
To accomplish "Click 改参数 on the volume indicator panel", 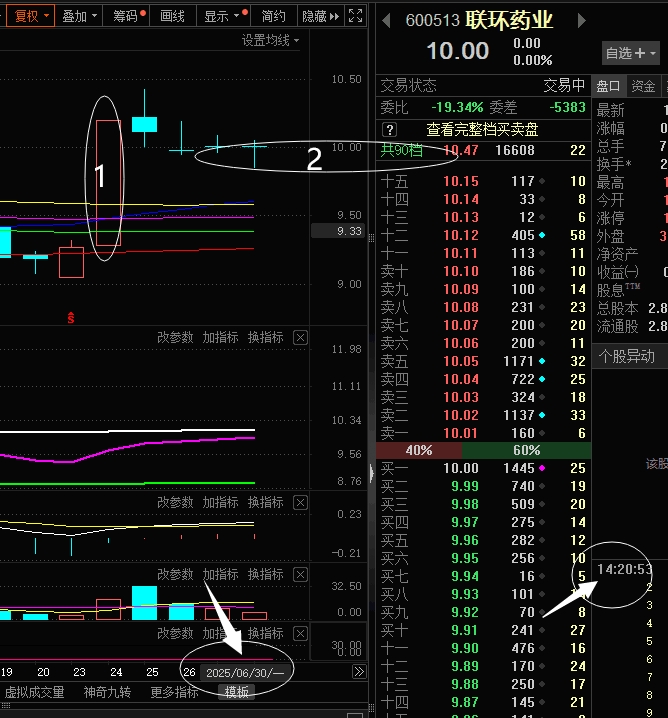I will point(175,574).
